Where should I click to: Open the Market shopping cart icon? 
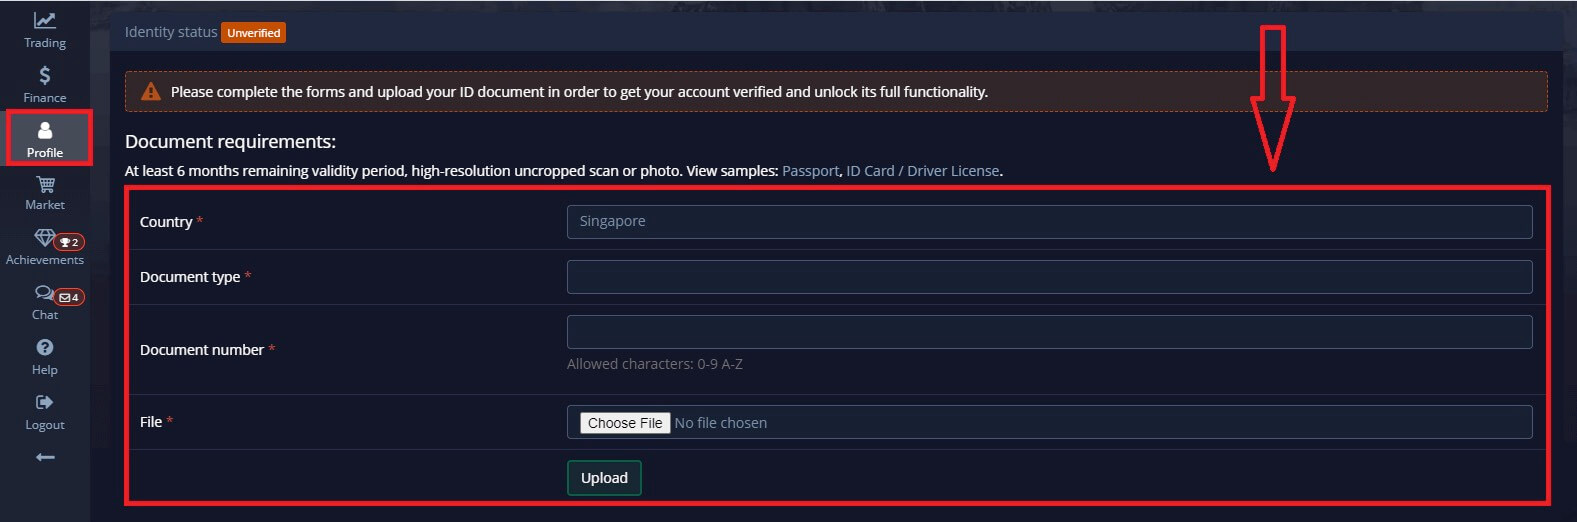point(45,185)
